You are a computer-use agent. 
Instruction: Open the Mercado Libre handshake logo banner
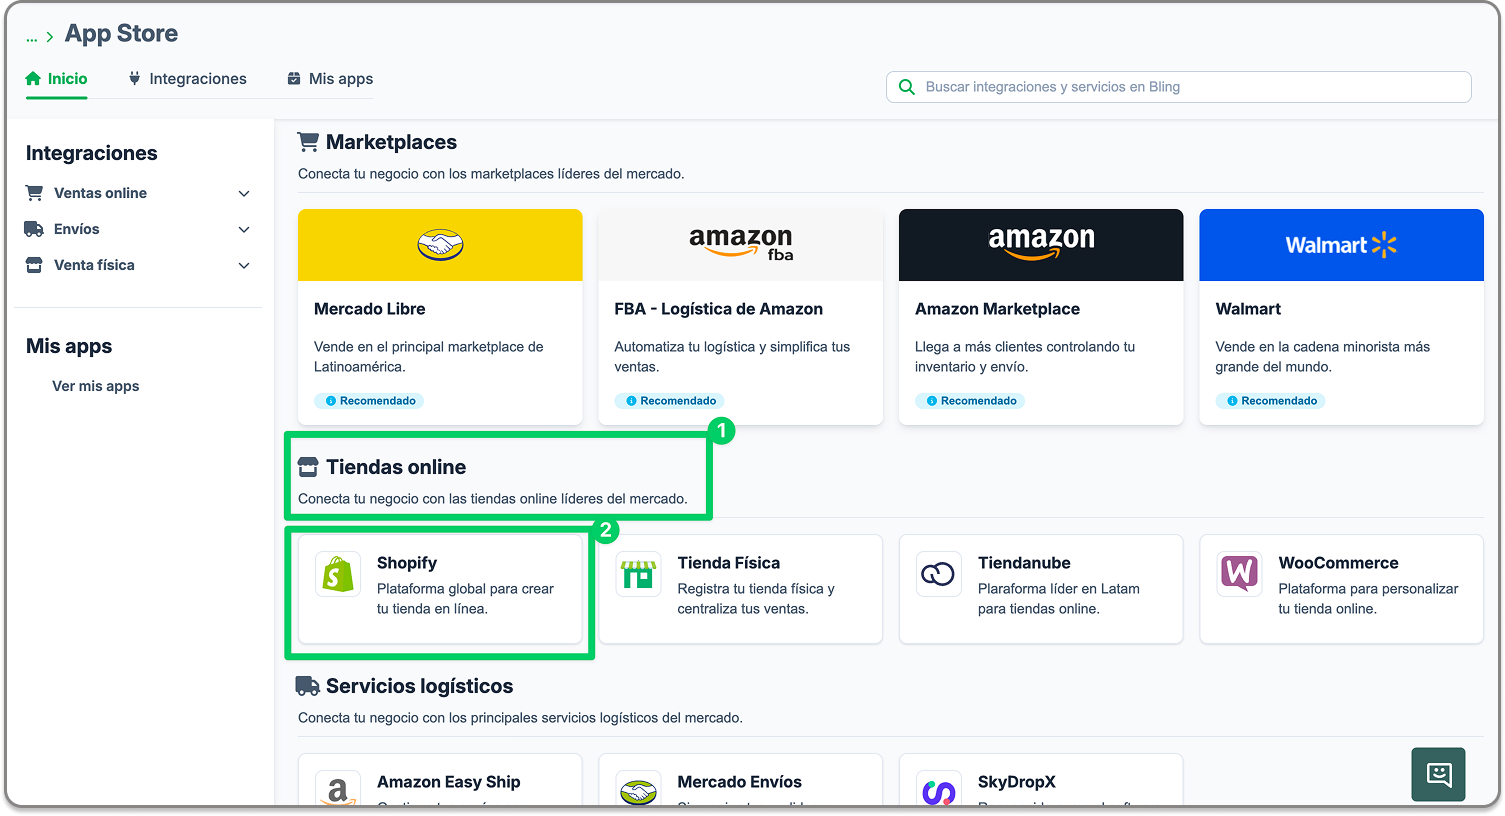tap(440, 245)
